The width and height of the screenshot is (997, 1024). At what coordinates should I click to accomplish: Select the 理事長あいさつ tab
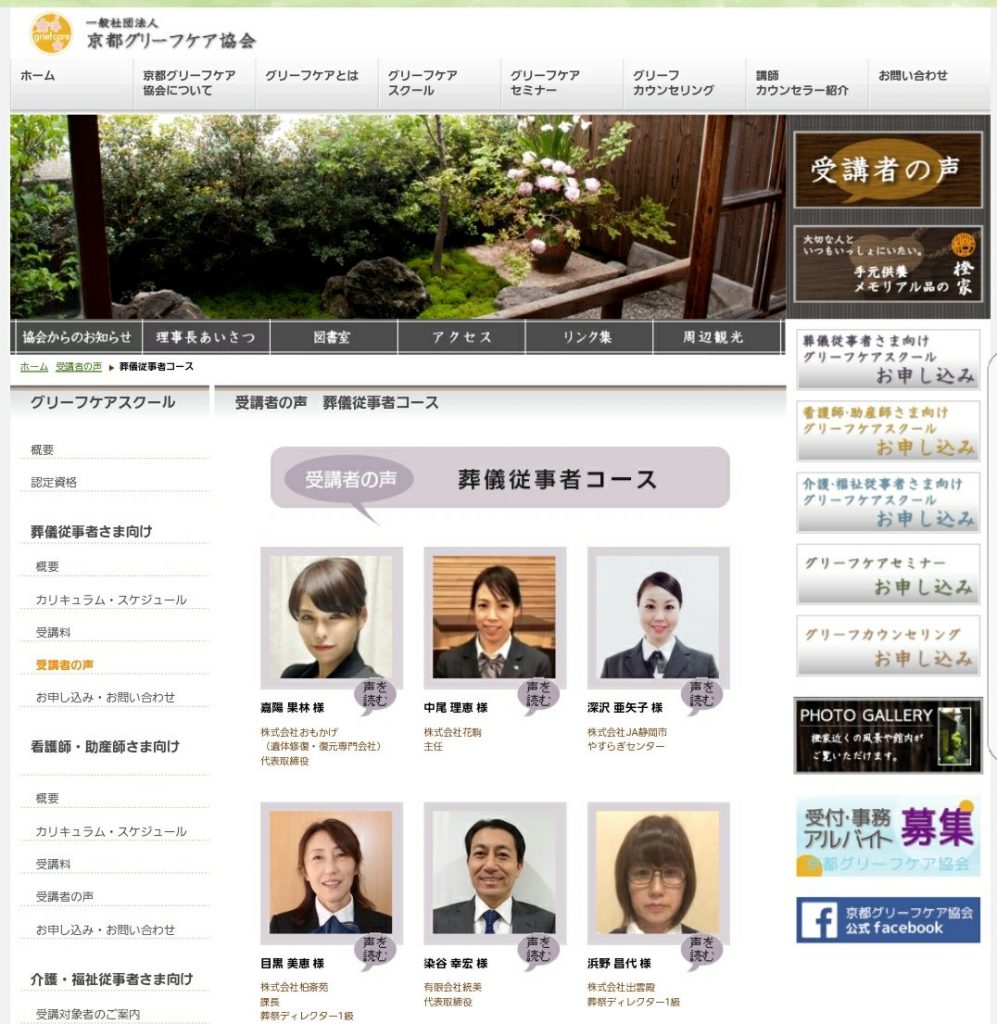coord(205,338)
